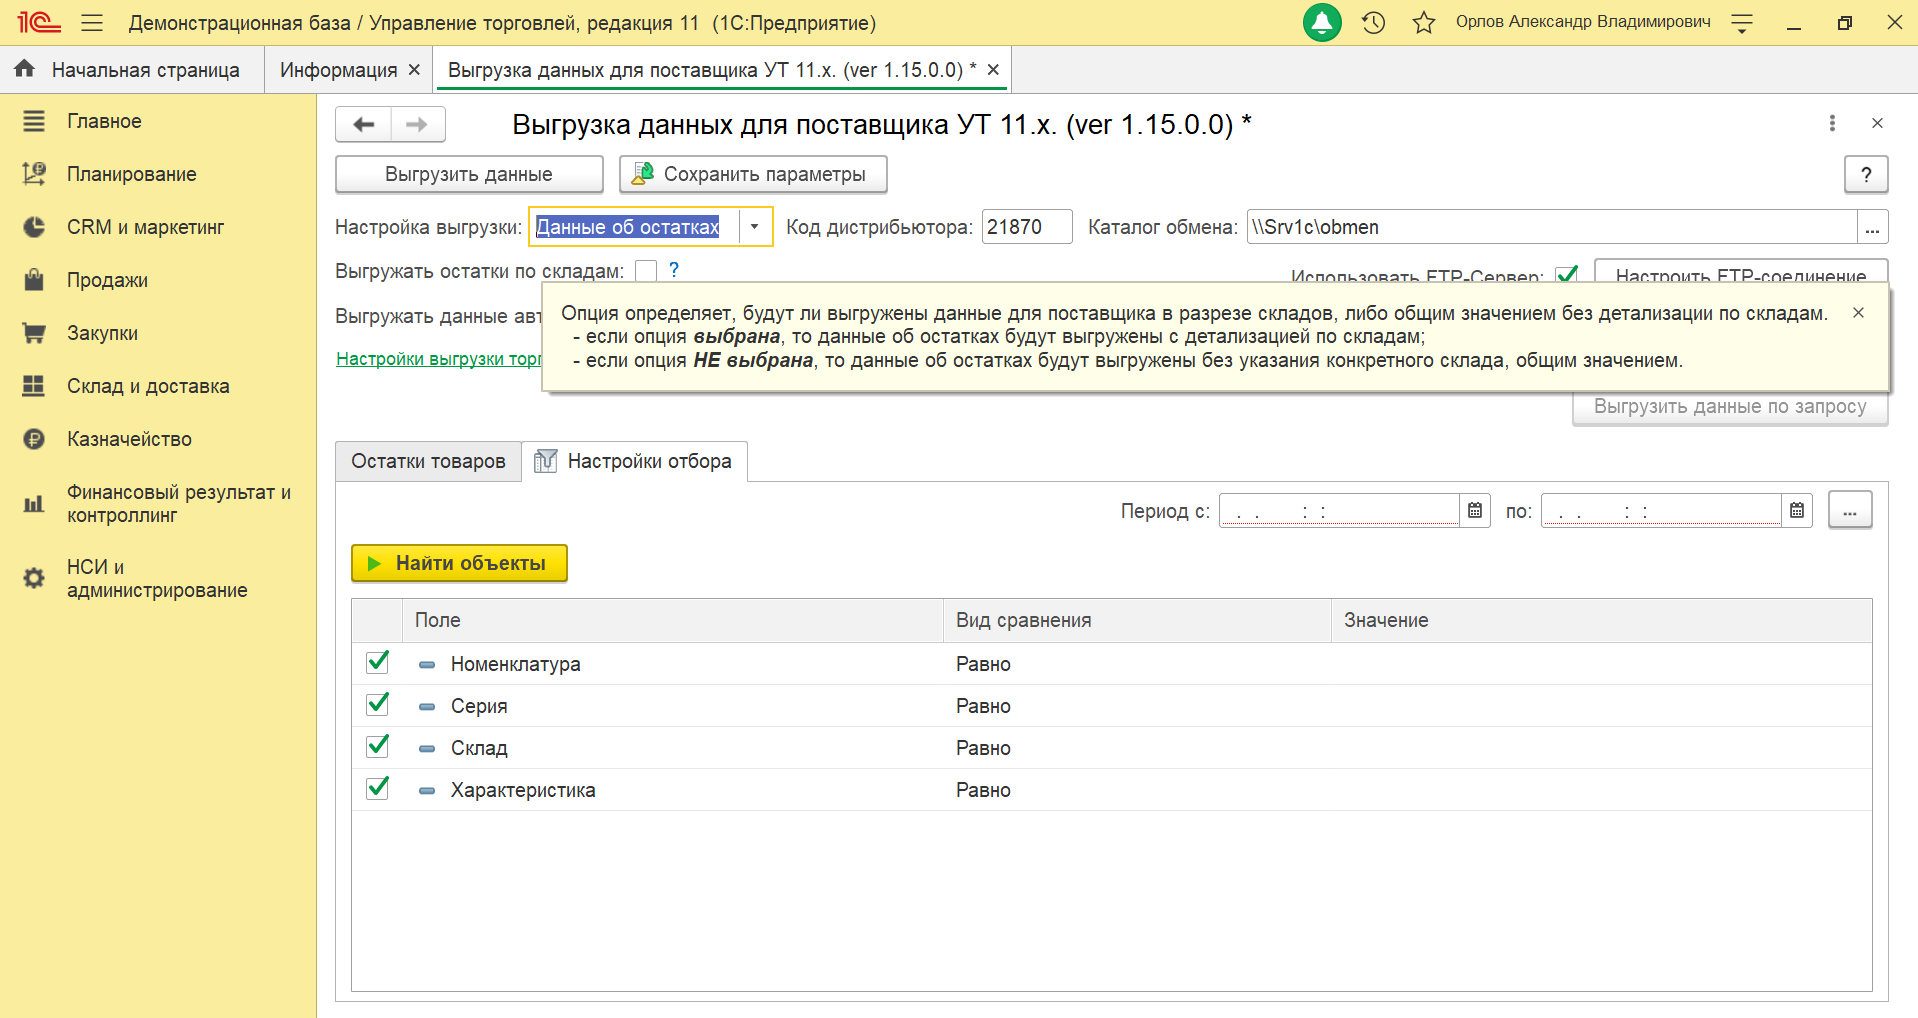Open help with the ? button
The image size is (1918, 1018).
coord(1866,174)
